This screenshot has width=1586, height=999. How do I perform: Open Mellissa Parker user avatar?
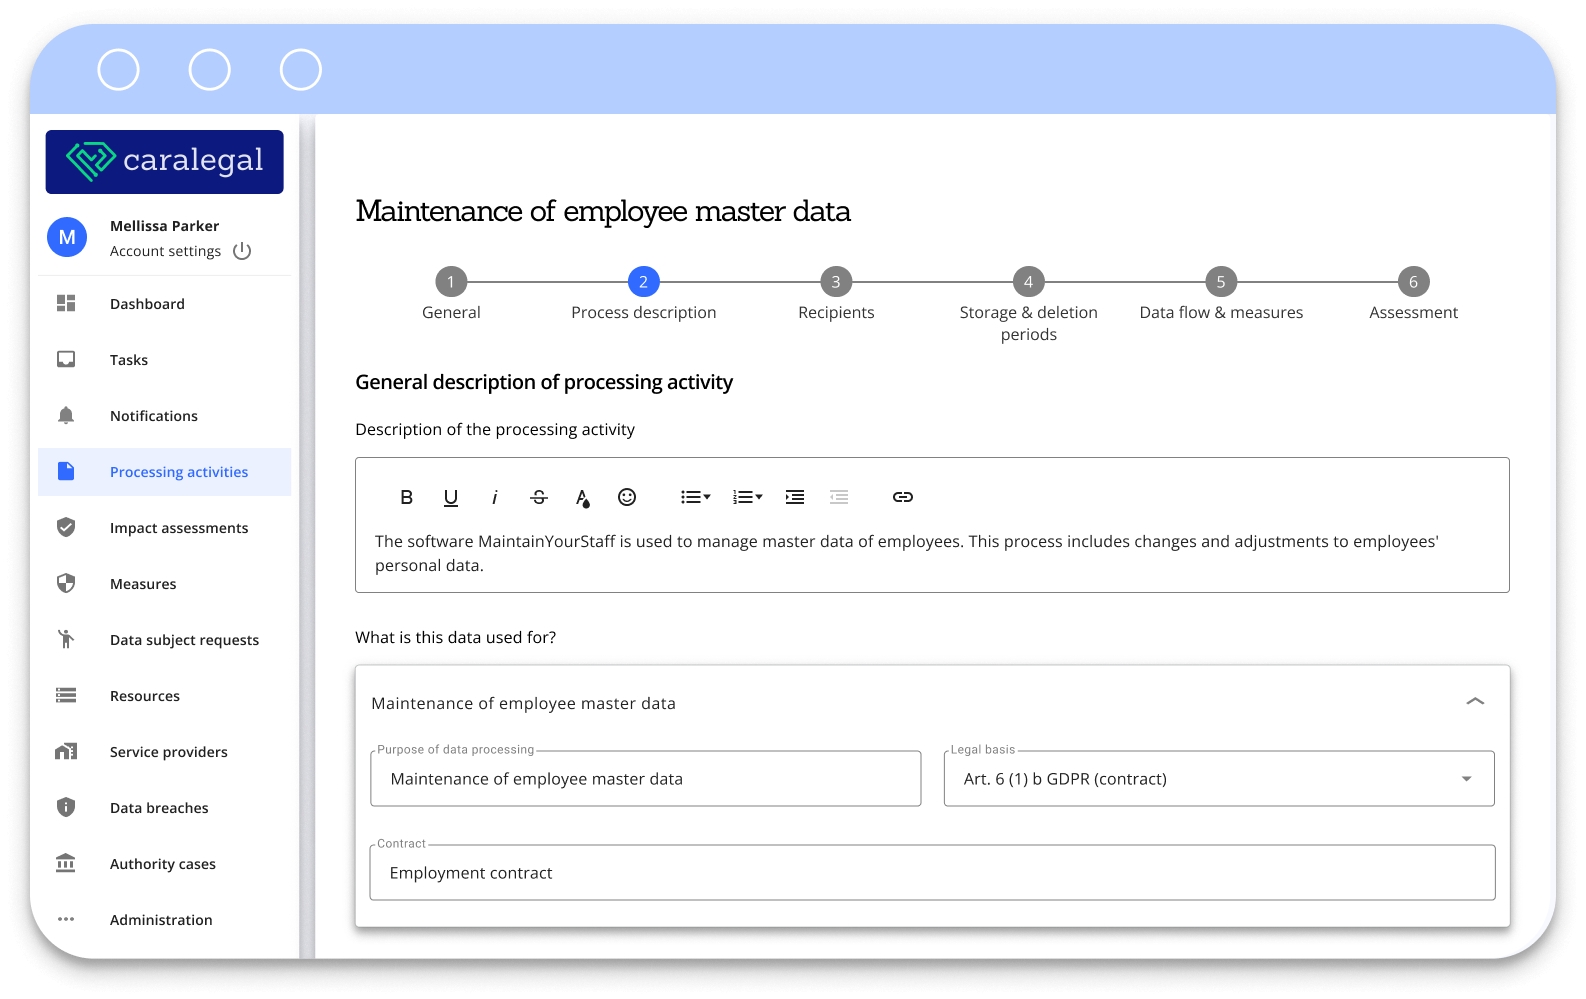pyautogui.click(x=67, y=237)
